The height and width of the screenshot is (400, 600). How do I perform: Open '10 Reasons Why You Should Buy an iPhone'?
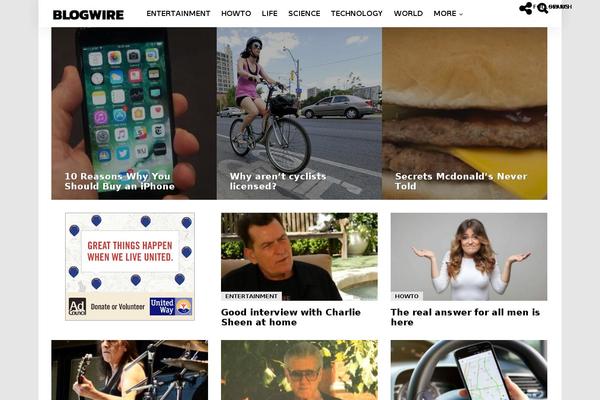pos(119,181)
